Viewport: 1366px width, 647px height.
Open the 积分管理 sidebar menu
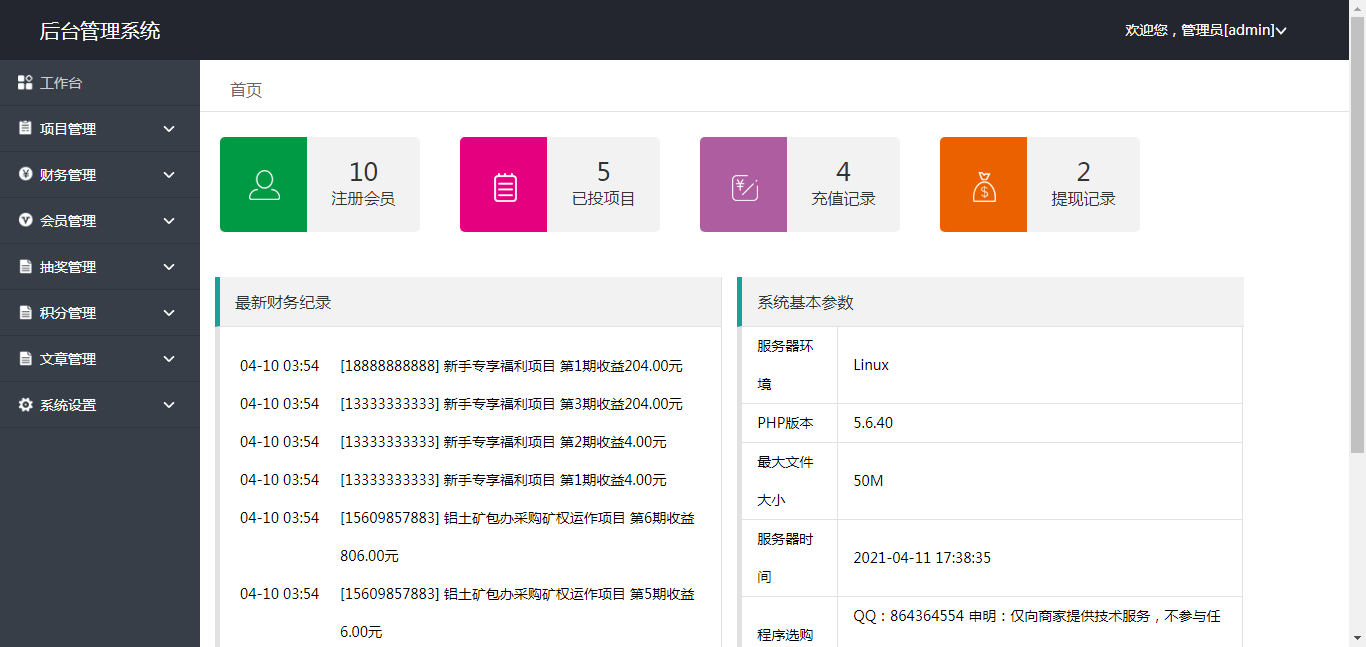68,313
